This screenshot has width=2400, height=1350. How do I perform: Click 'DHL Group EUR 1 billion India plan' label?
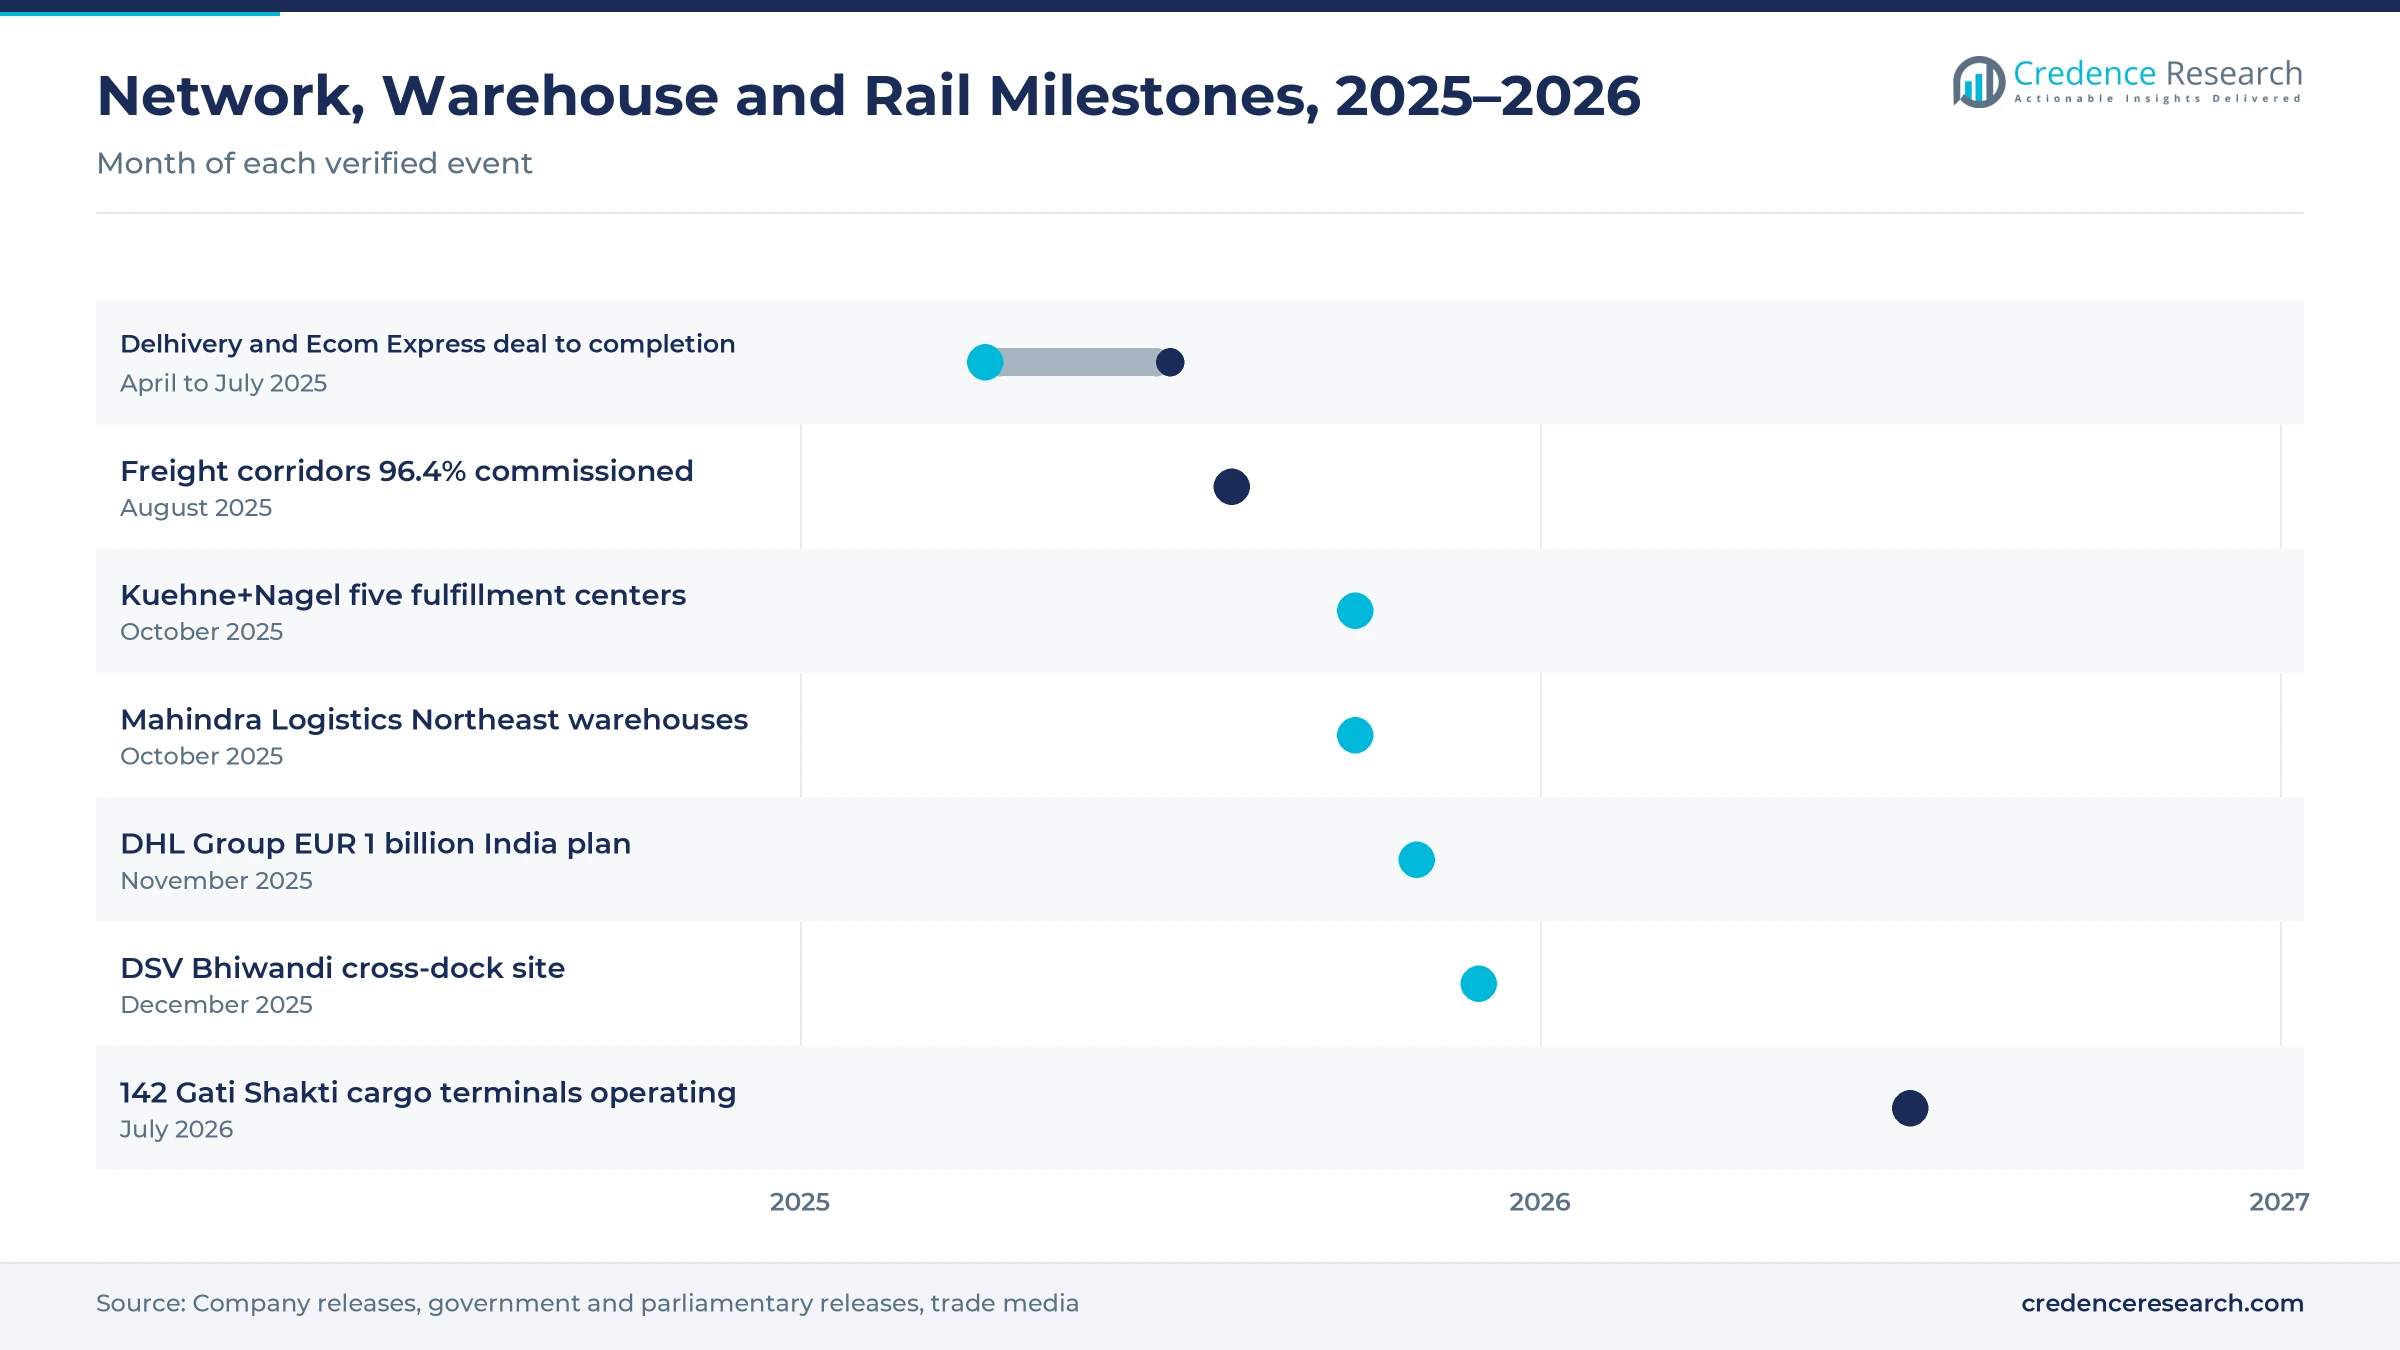375,844
